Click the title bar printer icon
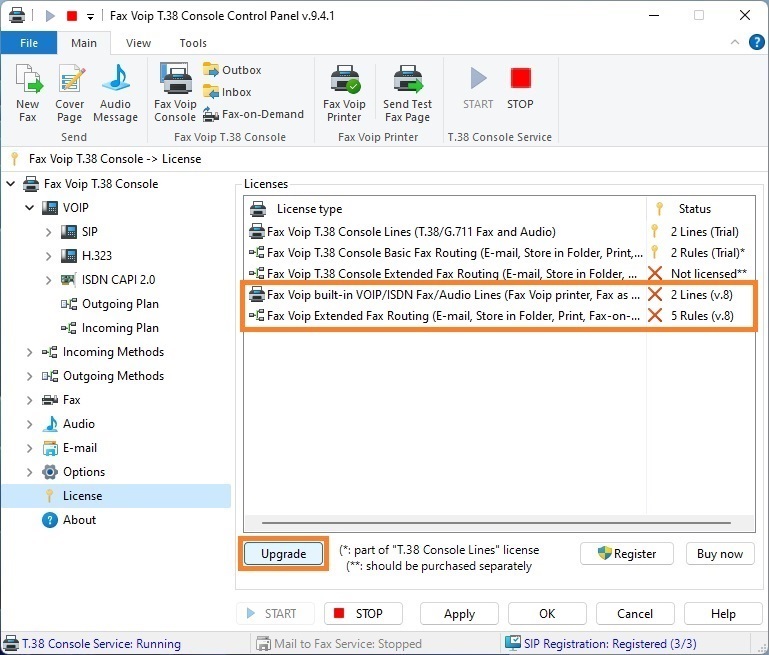769x655 pixels. click(x=17, y=15)
